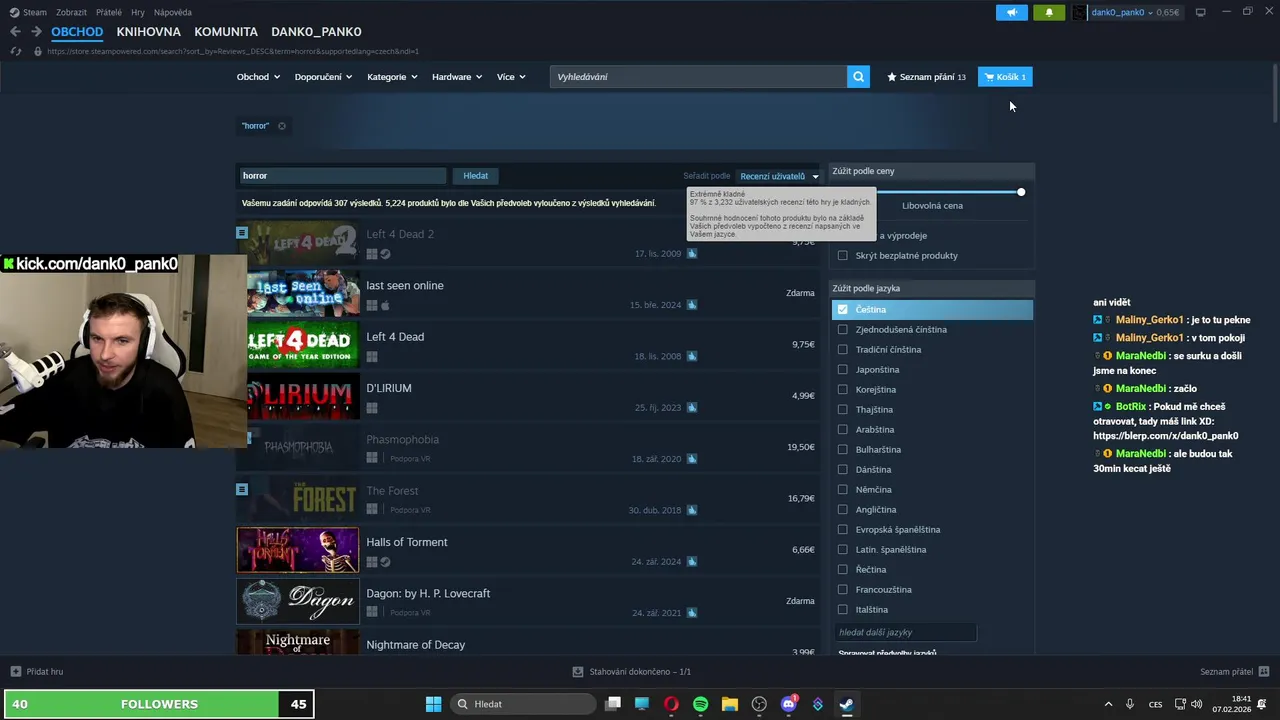Screen dimensions: 1280x720
Task: Click the thumbs-up review icon for D'LIRIUM
Action: pos(692,408)
